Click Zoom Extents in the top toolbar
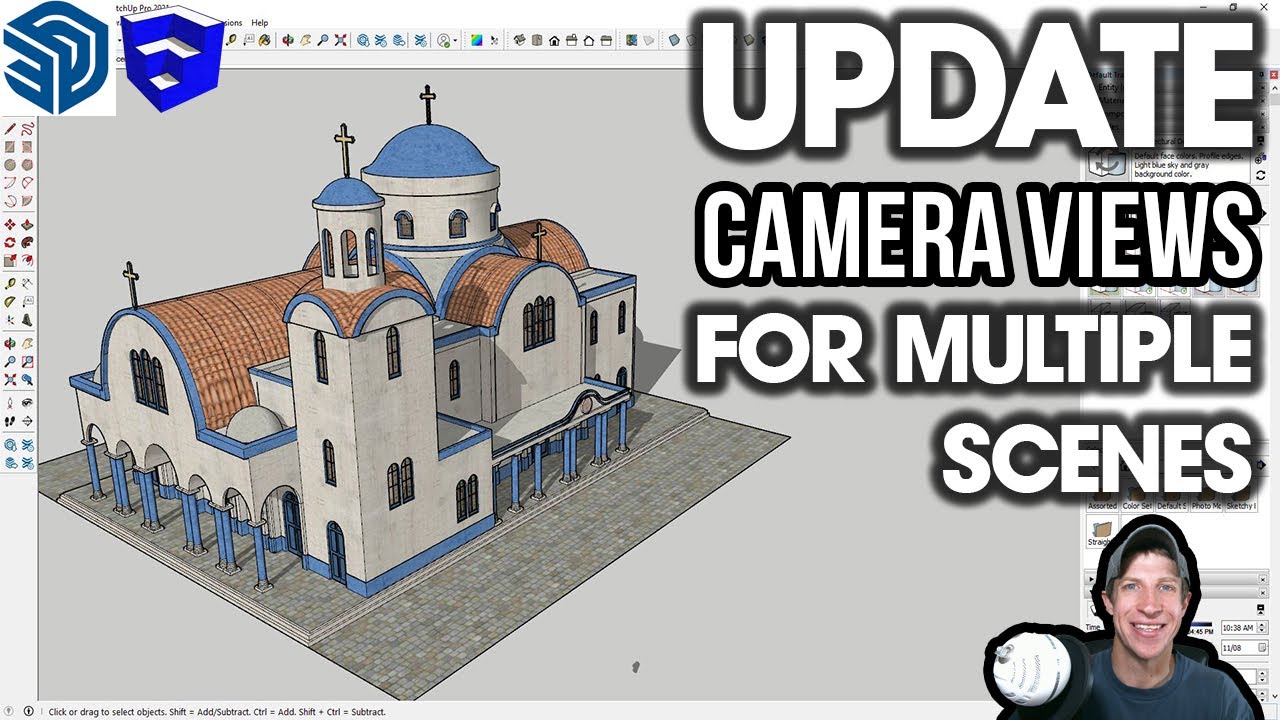This screenshot has height=720, width=1280. pos(341,41)
